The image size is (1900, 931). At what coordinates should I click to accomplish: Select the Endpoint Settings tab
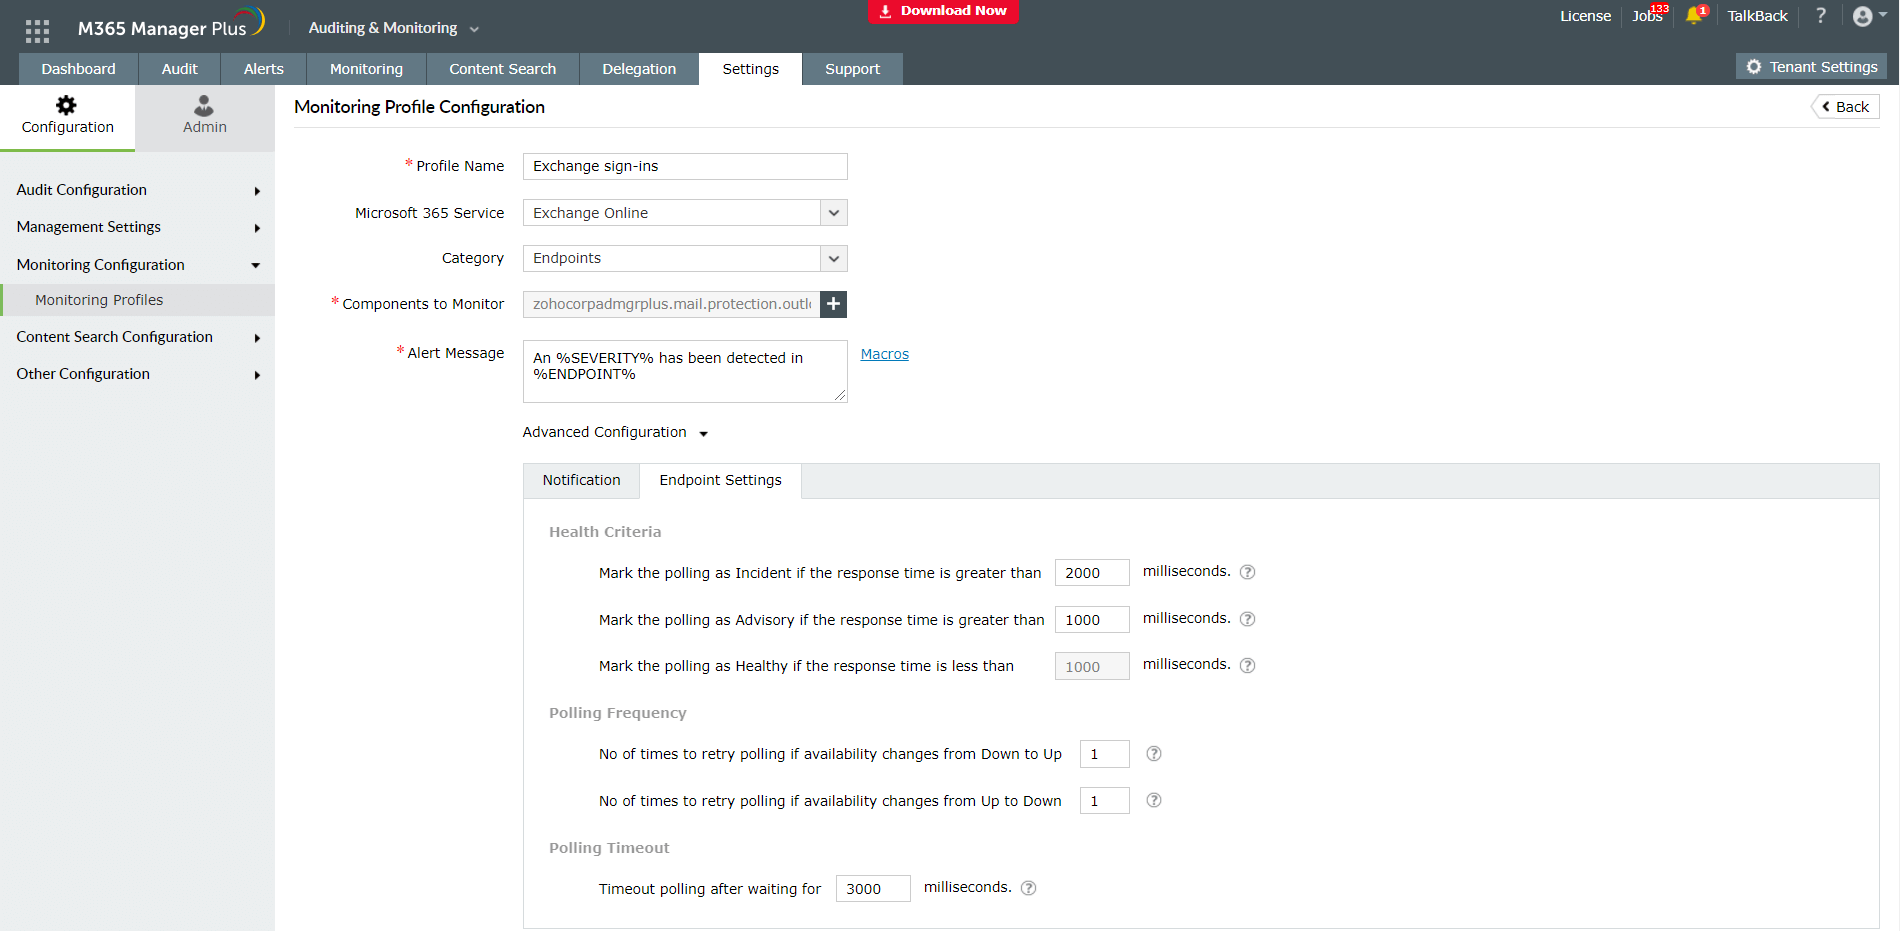click(721, 480)
